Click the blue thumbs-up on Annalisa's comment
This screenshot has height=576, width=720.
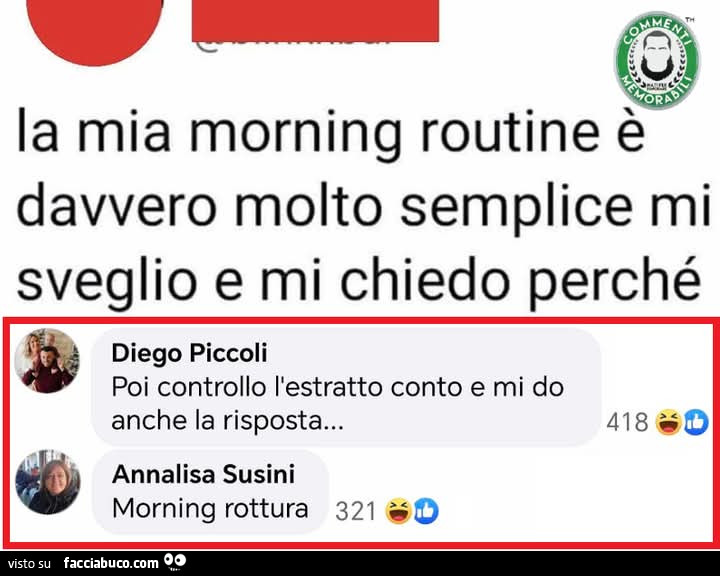click(426, 511)
